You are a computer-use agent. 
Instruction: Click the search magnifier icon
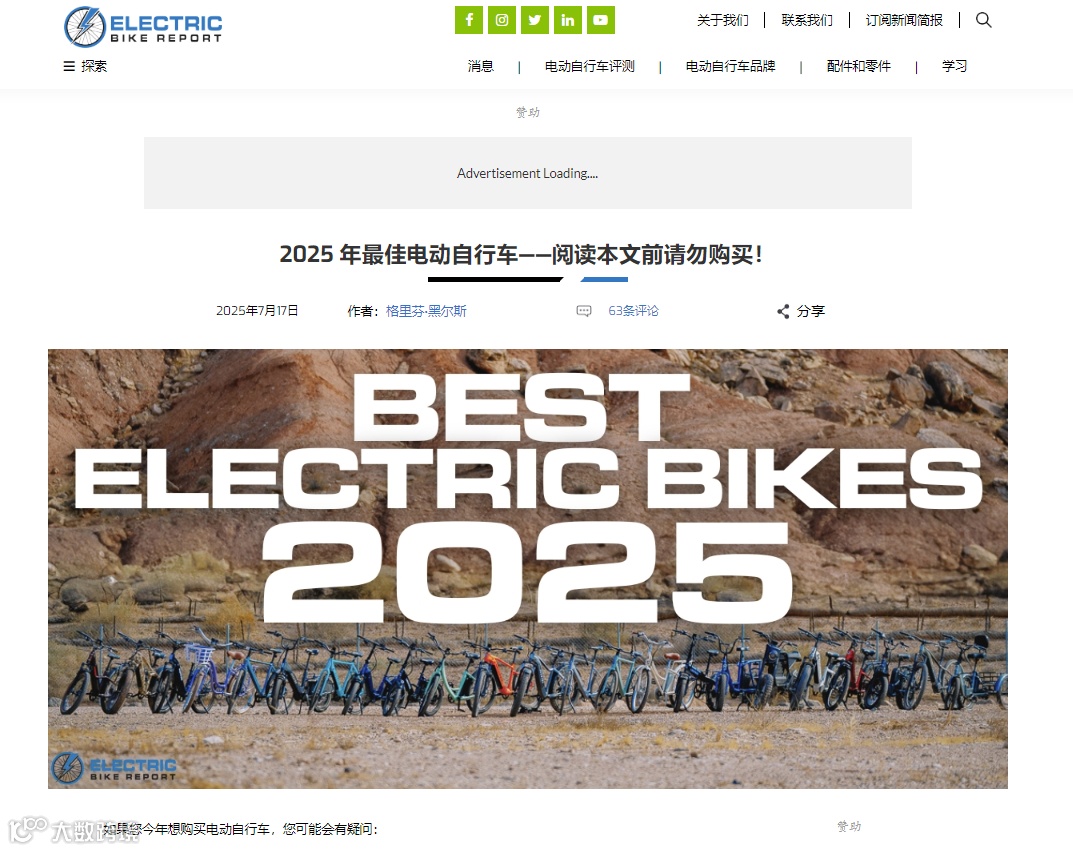pyautogui.click(x=983, y=20)
